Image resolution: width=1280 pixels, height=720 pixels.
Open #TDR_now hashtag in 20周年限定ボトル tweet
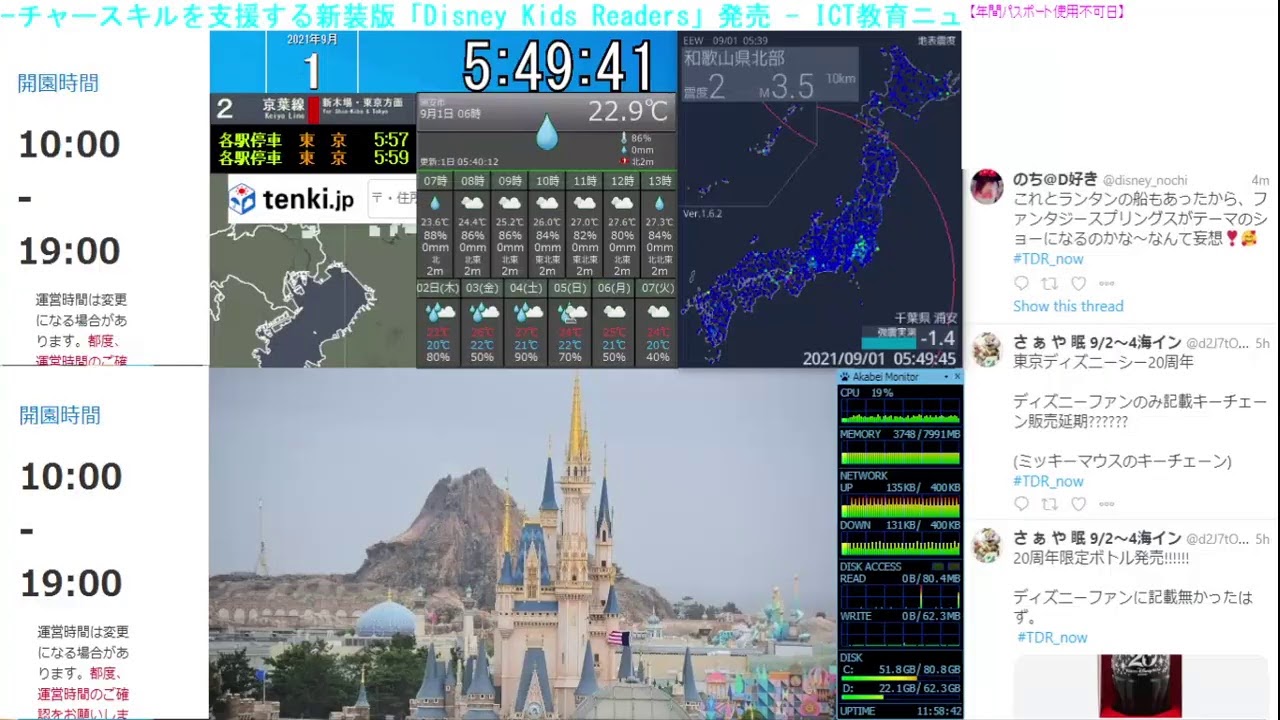1052,637
